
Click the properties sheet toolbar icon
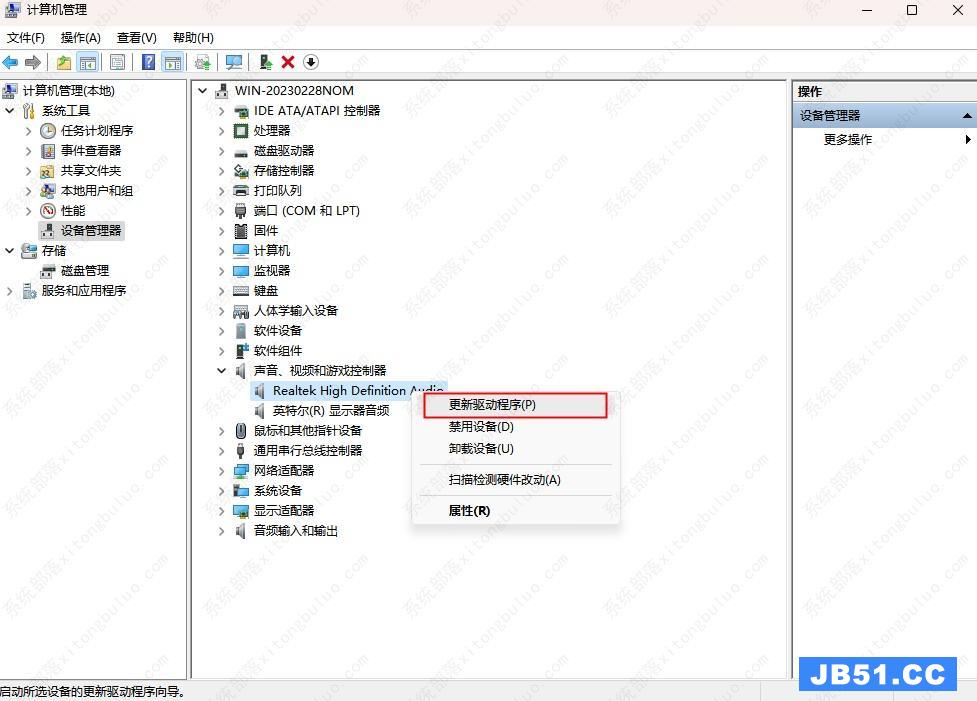pos(118,62)
